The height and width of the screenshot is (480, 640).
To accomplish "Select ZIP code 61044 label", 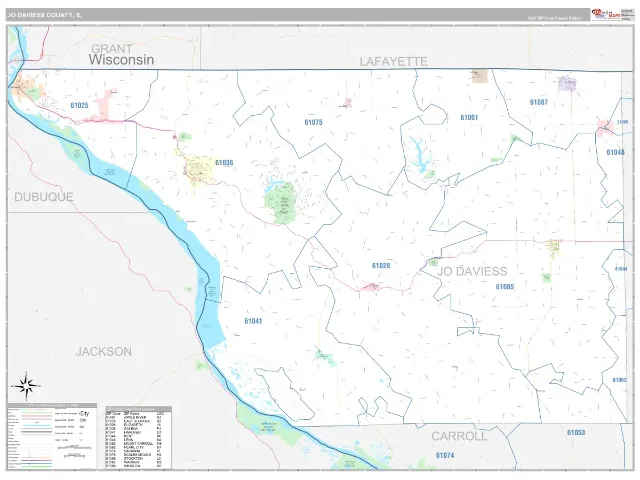I will click(621, 269).
